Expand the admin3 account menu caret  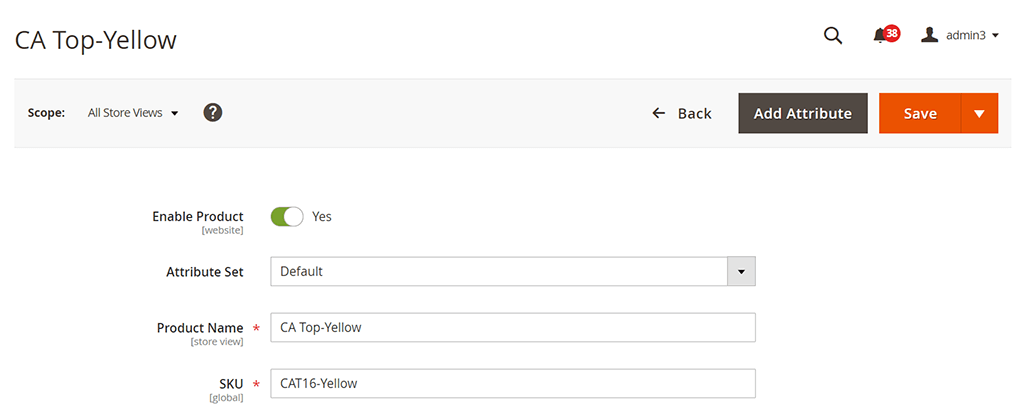(995, 36)
